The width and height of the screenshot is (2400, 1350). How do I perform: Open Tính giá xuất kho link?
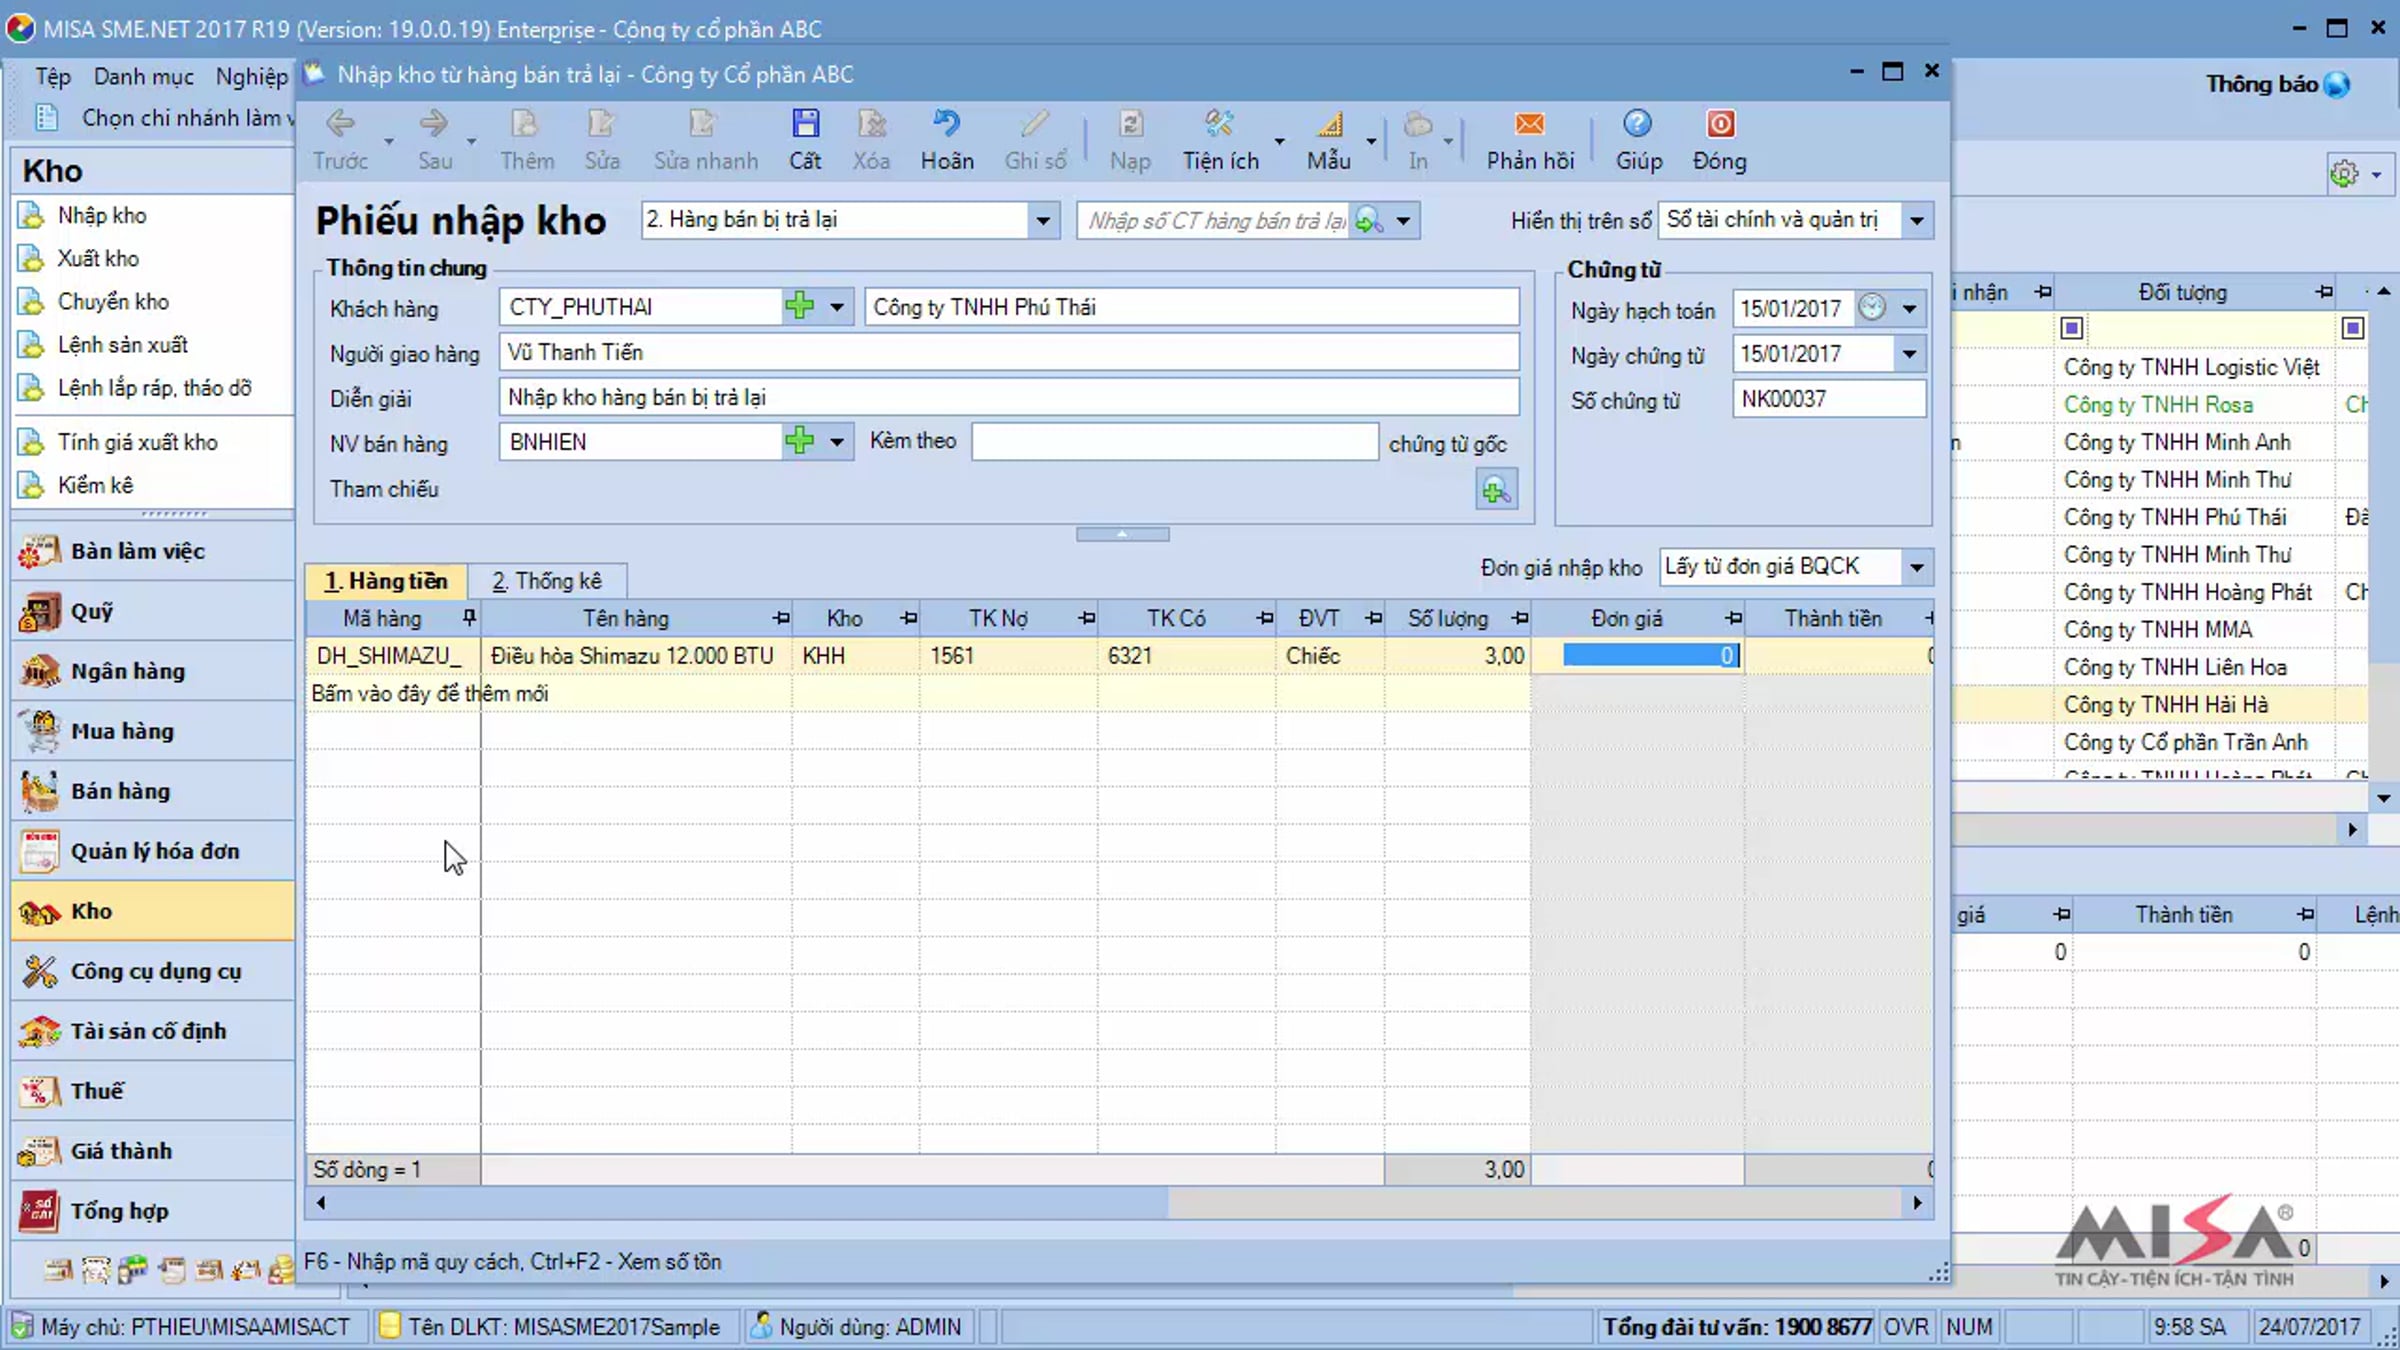(x=137, y=442)
